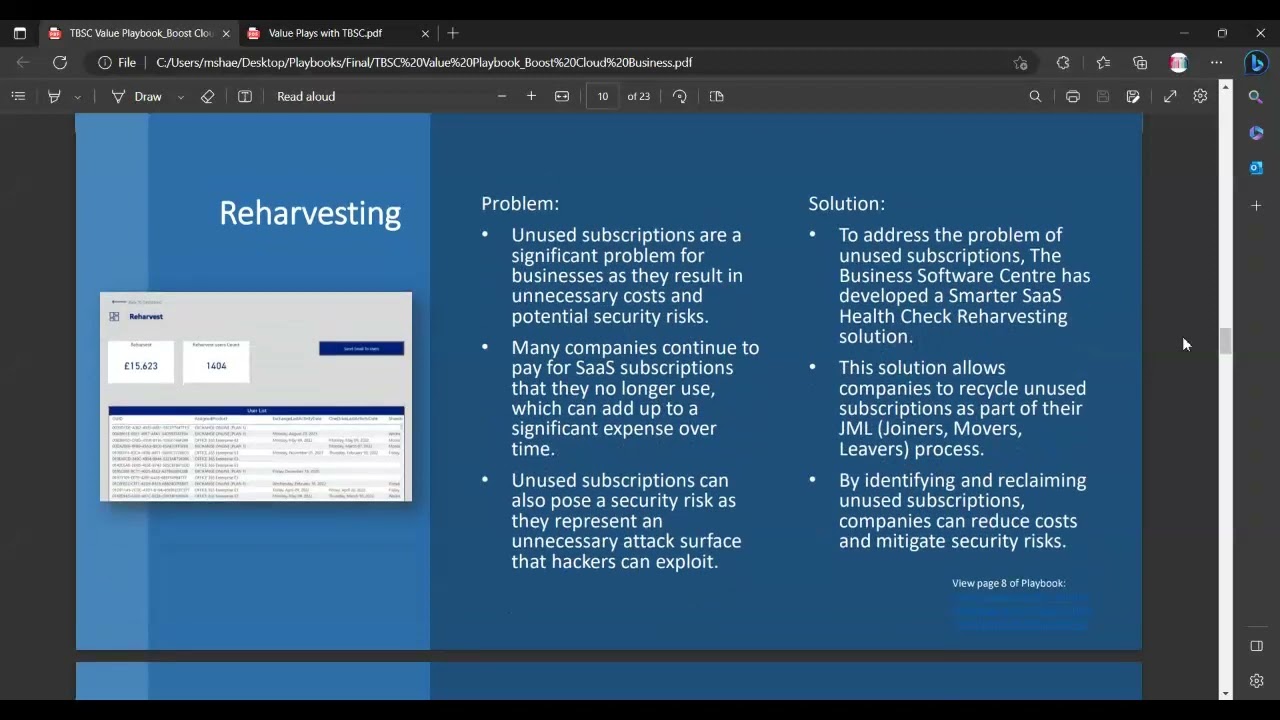This screenshot has width=1280, height=720.
Task: Switch to Value Plays with TBSC.pdf tab
Action: [x=325, y=33]
